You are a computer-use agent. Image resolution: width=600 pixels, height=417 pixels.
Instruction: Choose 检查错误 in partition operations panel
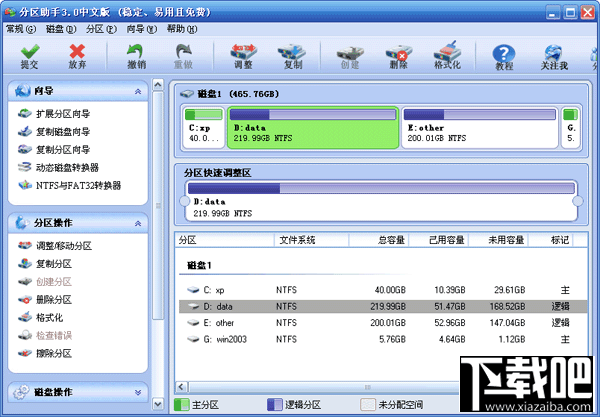45,336
